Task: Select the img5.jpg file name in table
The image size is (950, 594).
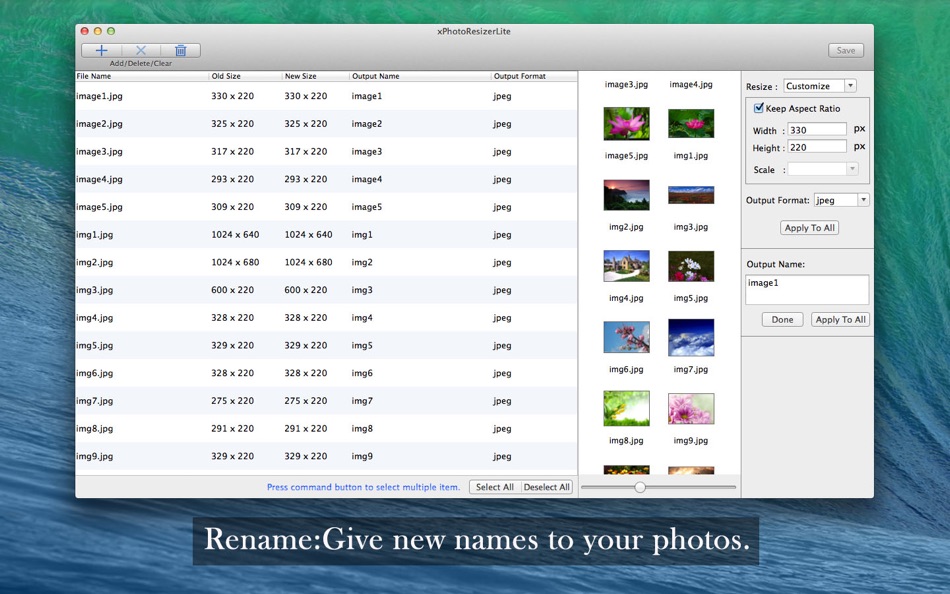Action: tap(95, 345)
